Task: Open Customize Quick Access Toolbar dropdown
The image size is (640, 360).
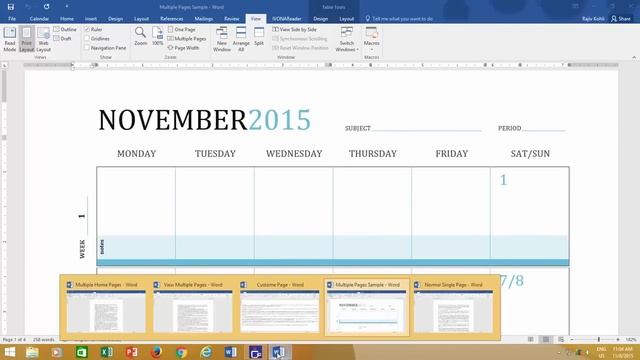Action: 67,7
